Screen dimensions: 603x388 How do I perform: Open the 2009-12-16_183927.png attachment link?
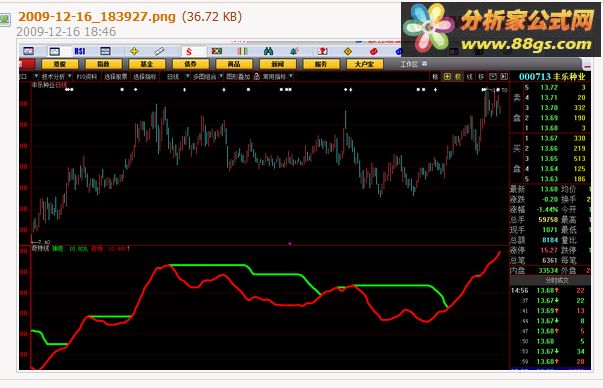(97, 17)
